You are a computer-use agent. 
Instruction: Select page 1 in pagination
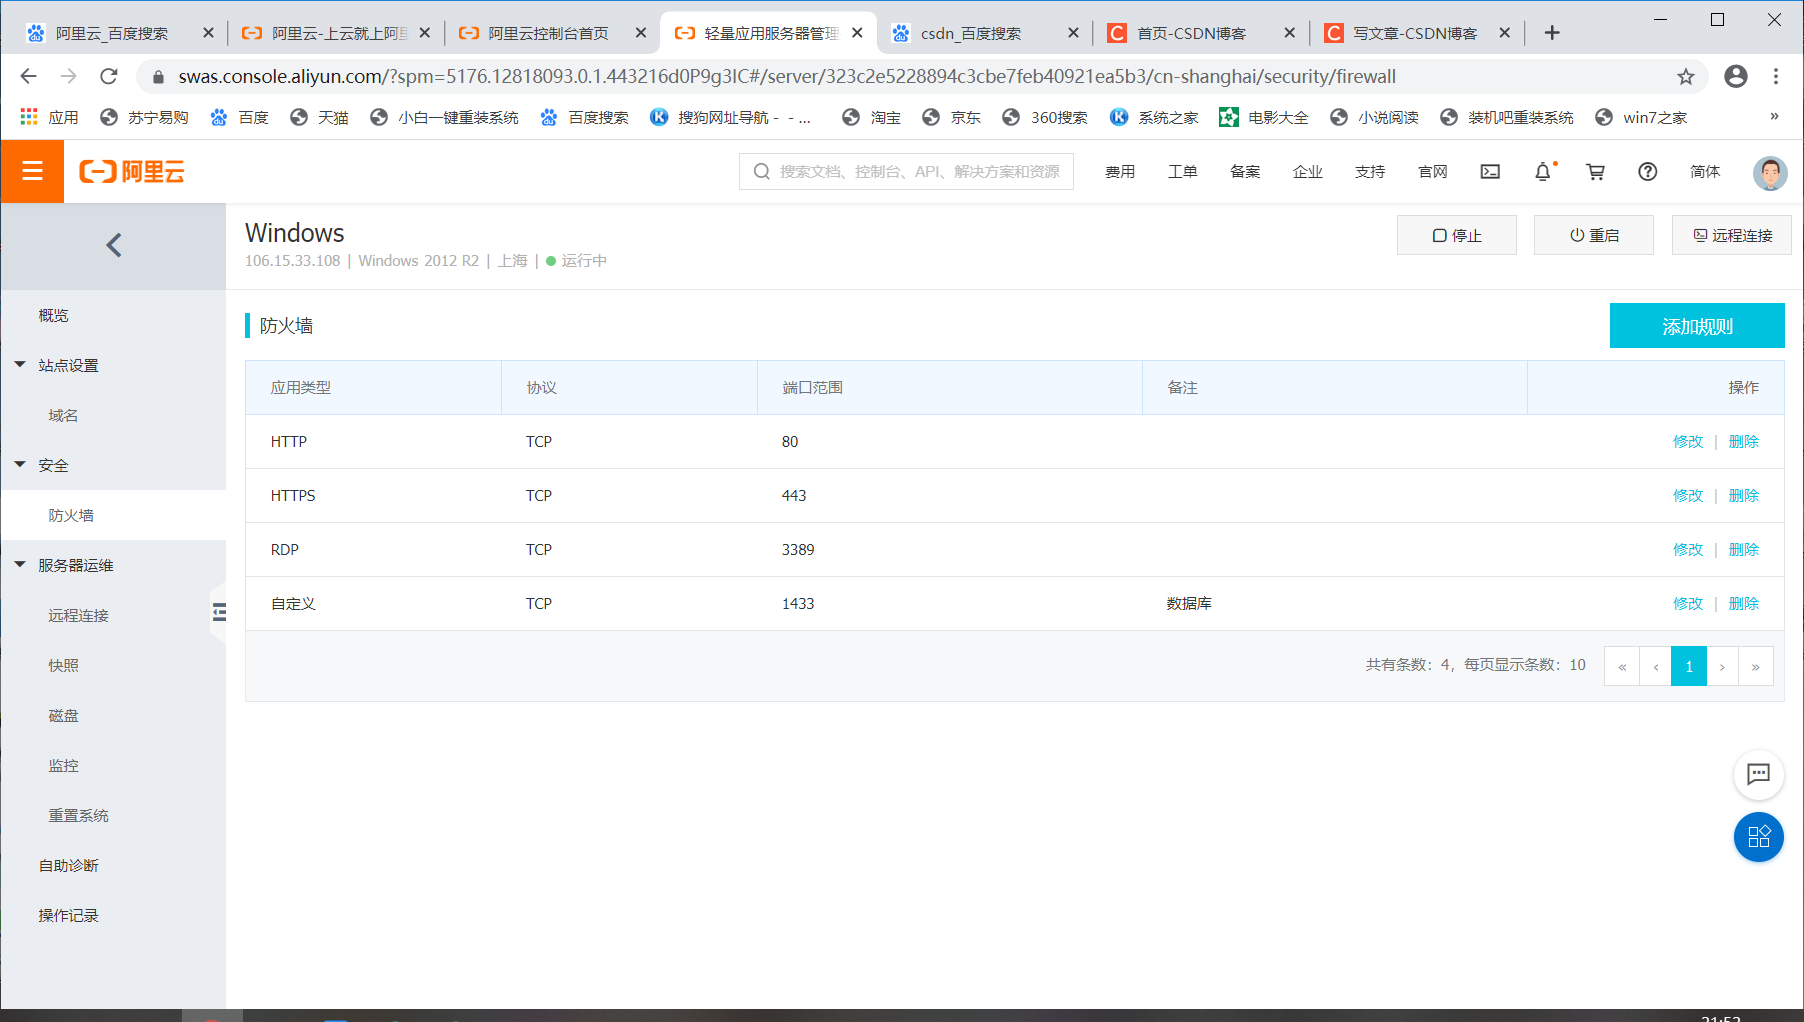pos(1688,665)
